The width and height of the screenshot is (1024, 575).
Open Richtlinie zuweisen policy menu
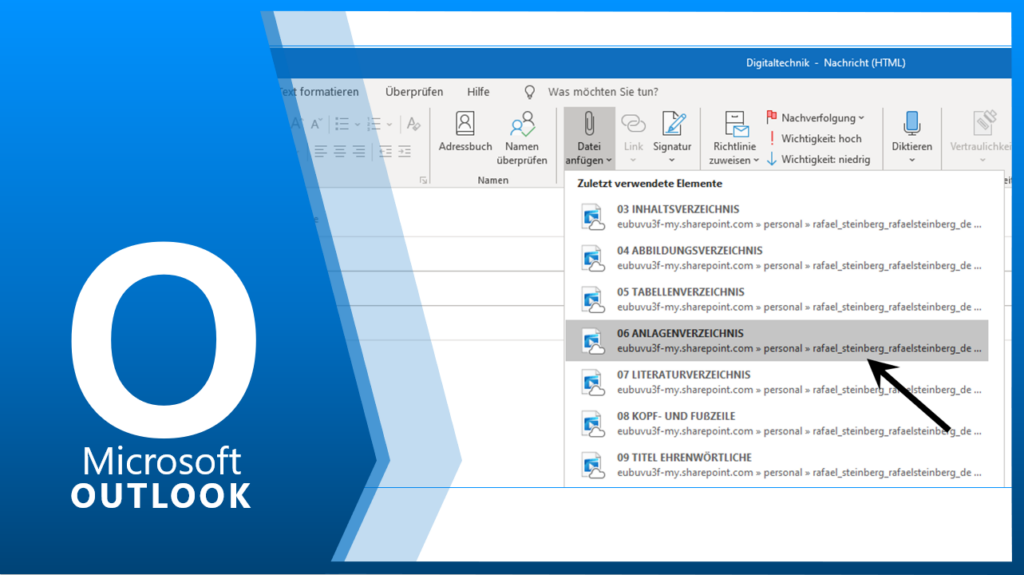734,139
